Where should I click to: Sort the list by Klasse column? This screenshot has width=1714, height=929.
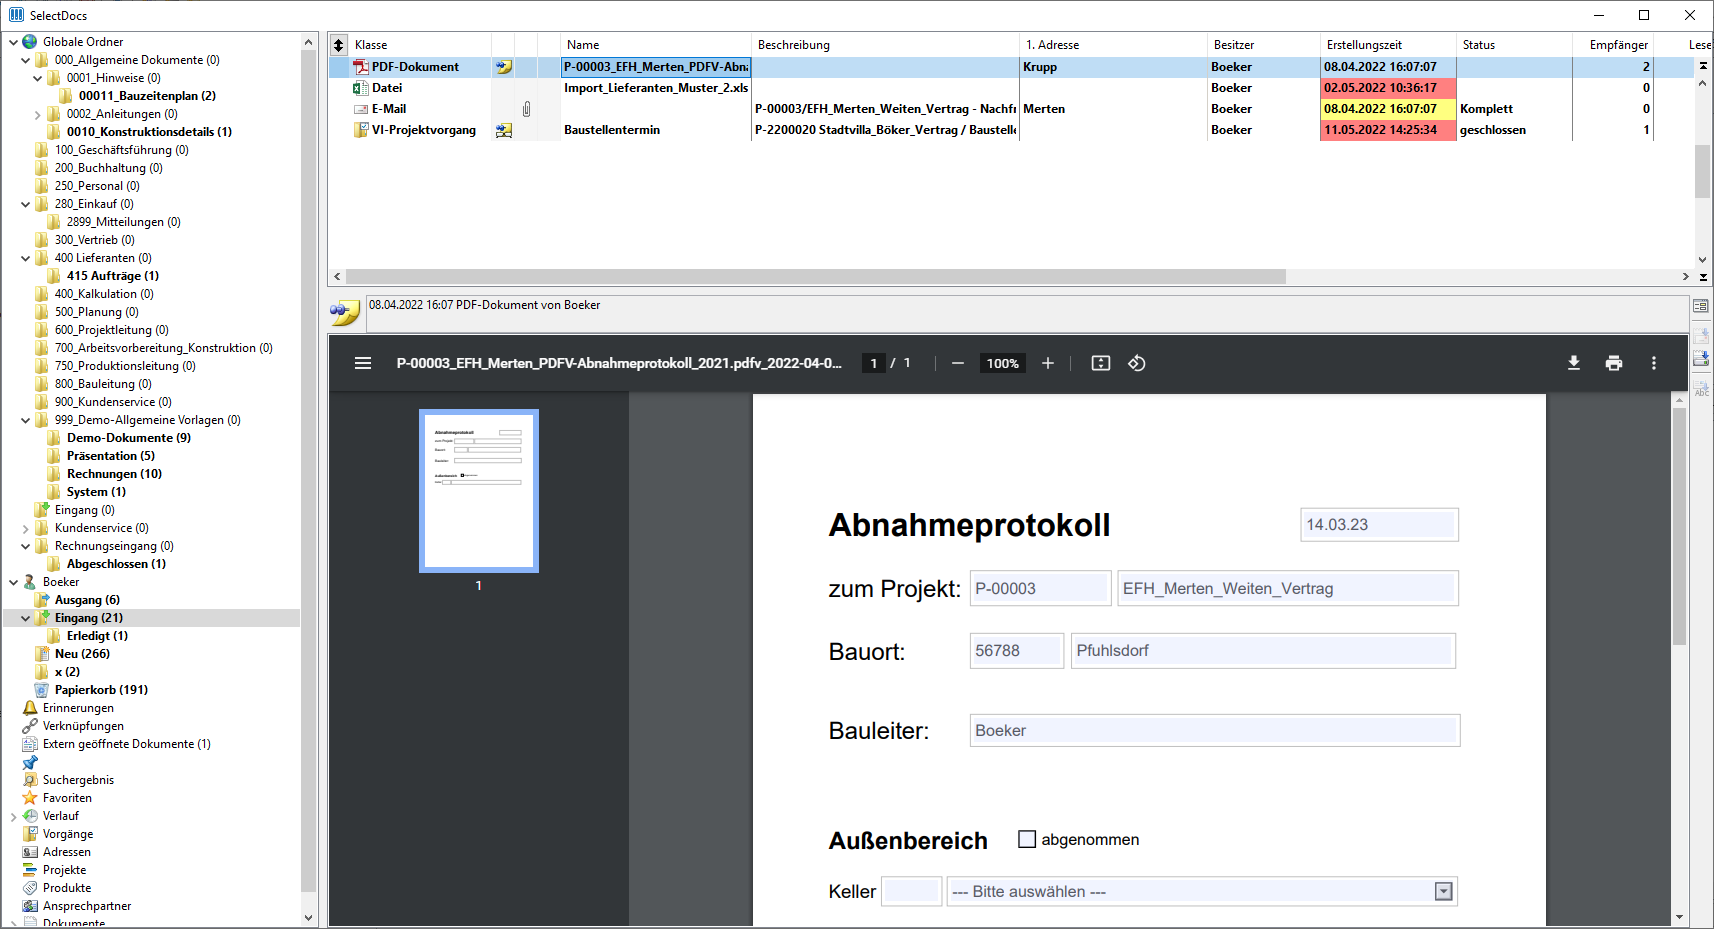pos(420,45)
